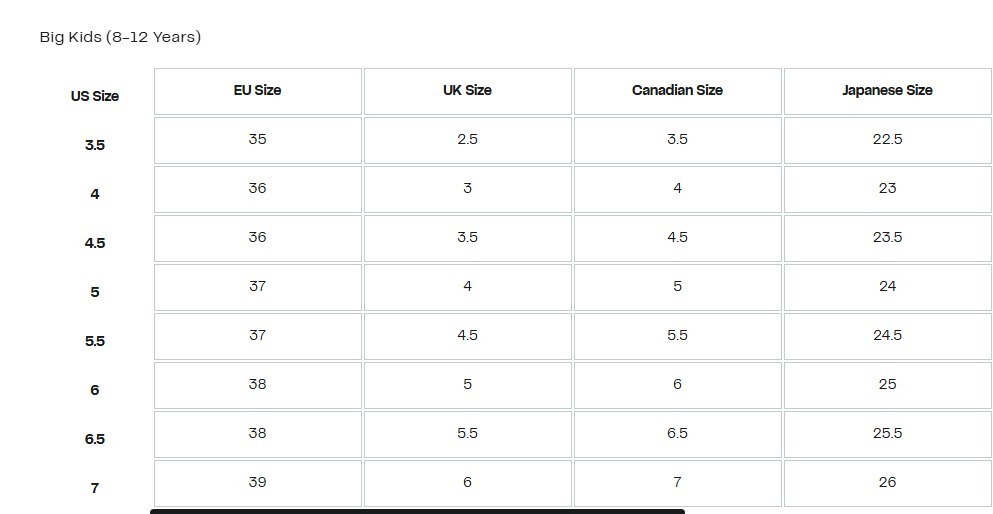
Task: Click the US size 3.5 row label
Action: pyautogui.click(x=95, y=145)
